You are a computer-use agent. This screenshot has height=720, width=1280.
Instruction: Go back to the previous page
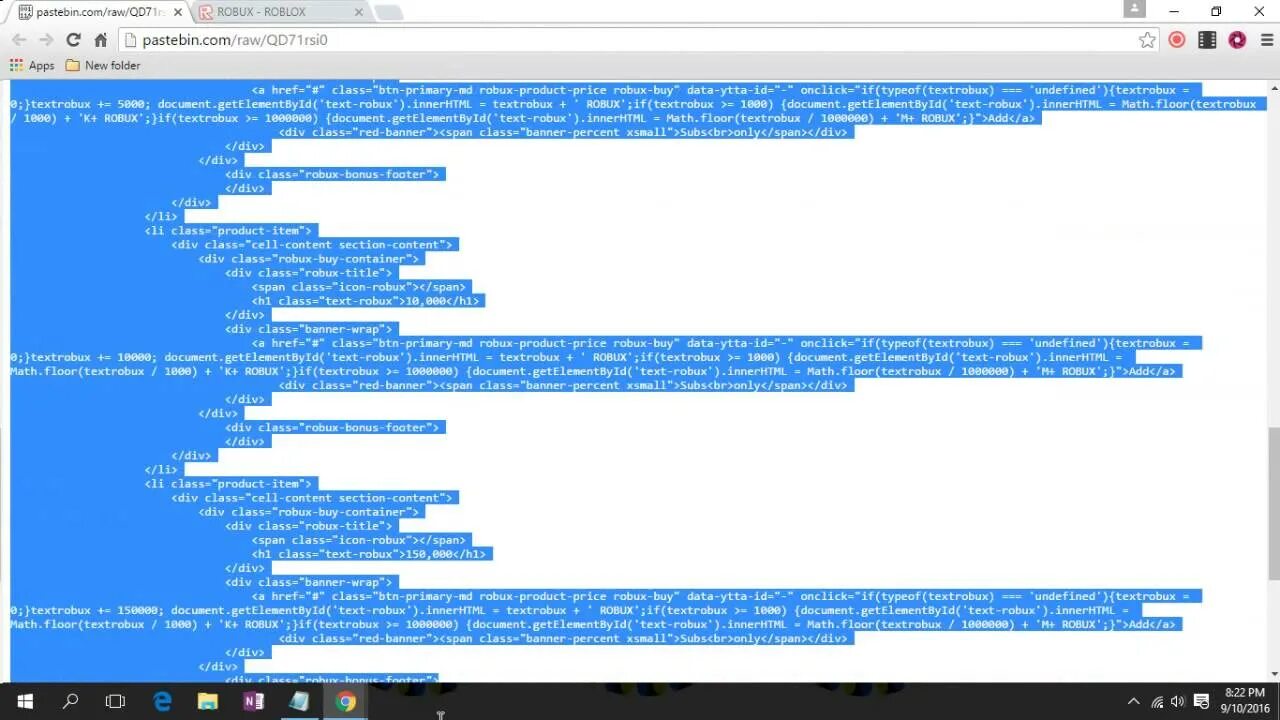(19, 40)
